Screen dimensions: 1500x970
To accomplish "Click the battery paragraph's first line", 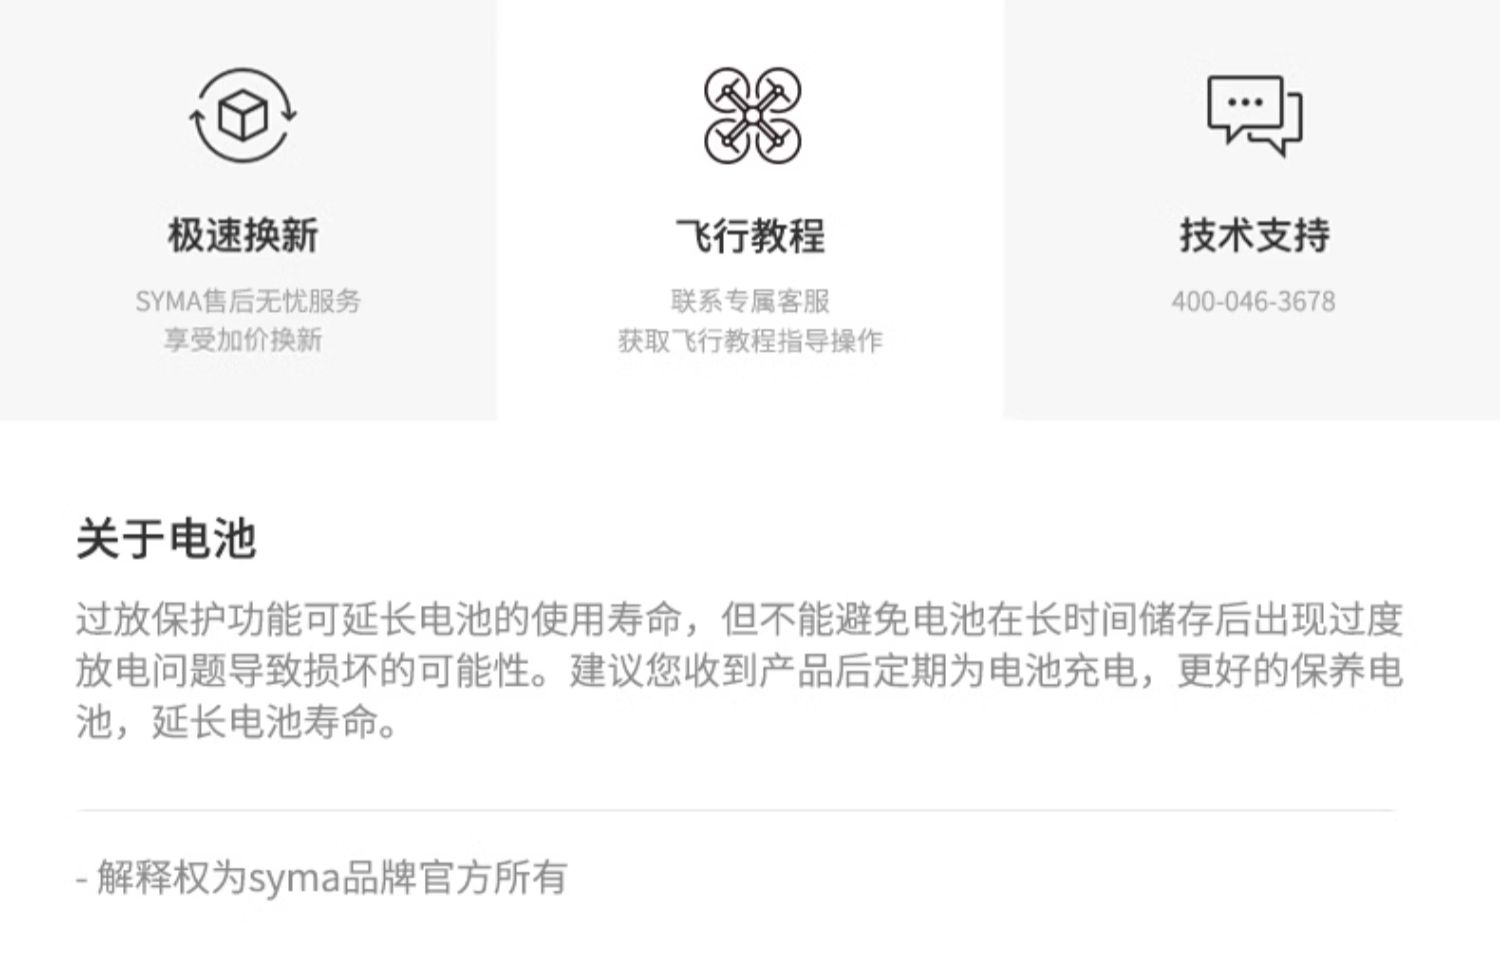I will tap(740, 620).
